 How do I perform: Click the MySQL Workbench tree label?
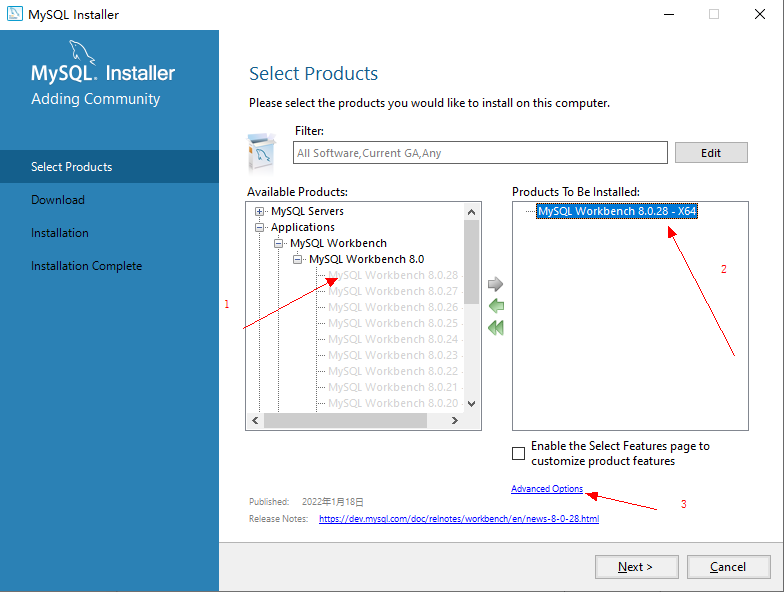(338, 243)
